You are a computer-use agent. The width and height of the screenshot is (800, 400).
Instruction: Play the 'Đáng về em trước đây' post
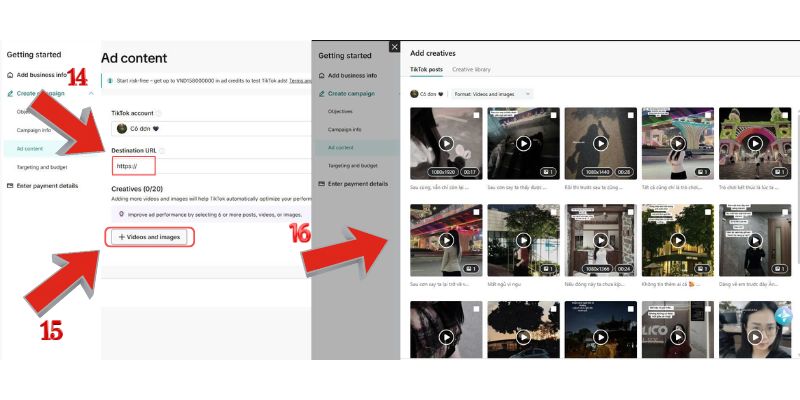(x=755, y=240)
